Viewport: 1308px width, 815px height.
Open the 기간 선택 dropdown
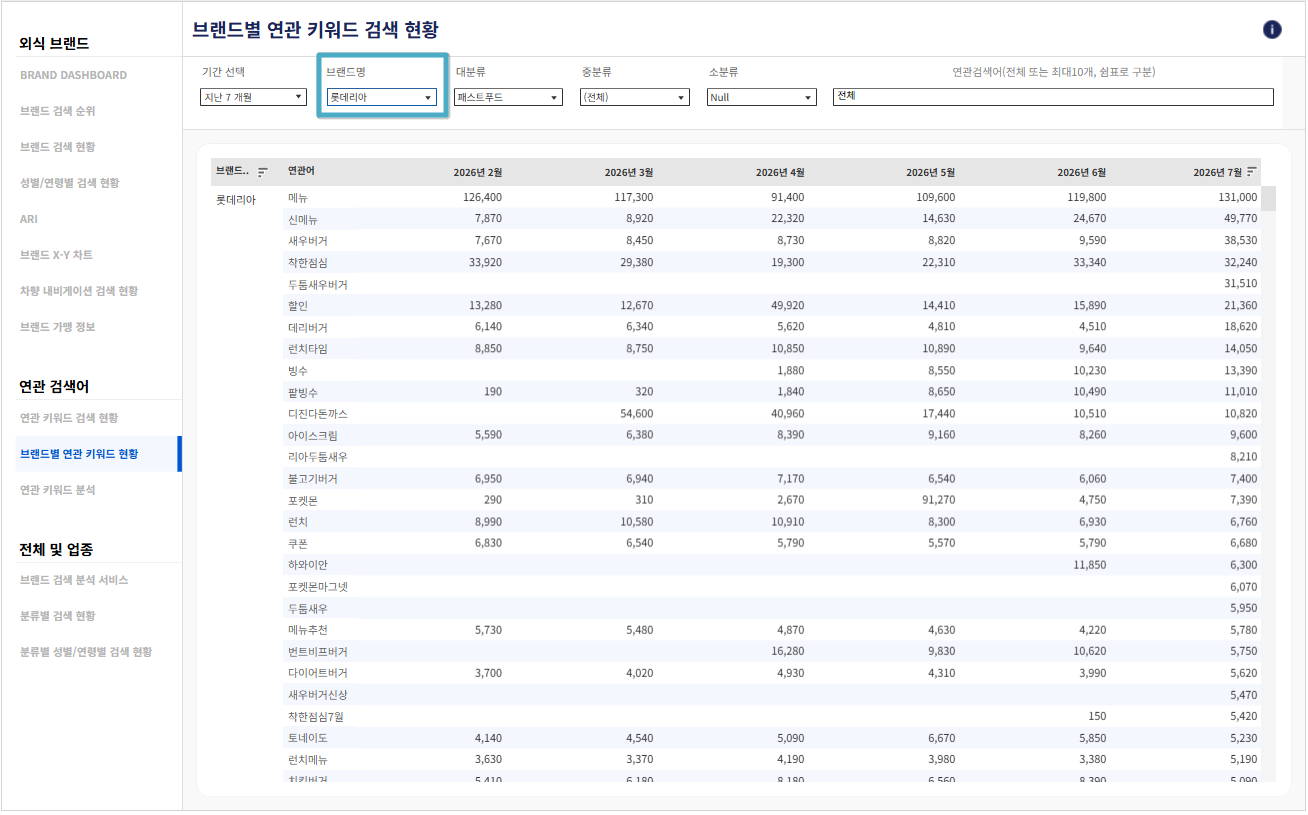point(253,97)
